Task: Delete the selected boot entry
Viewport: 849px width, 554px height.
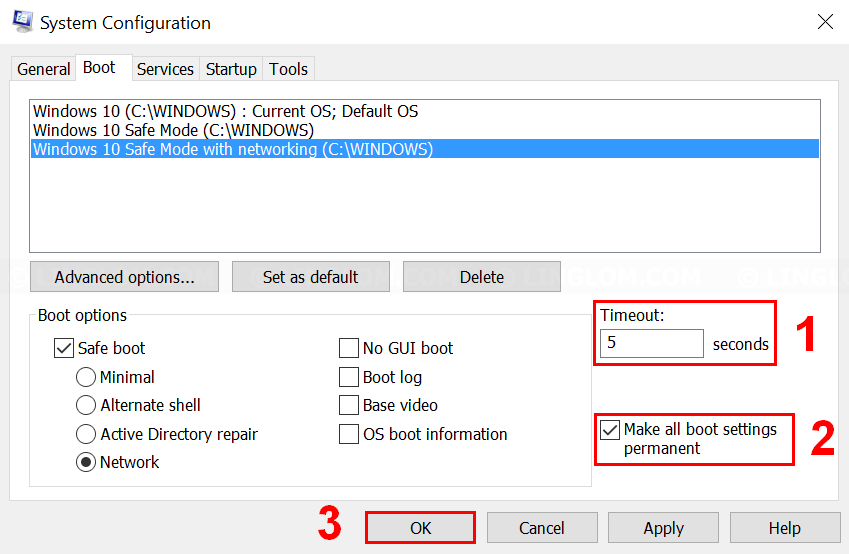Action: pyautogui.click(x=482, y=277)
